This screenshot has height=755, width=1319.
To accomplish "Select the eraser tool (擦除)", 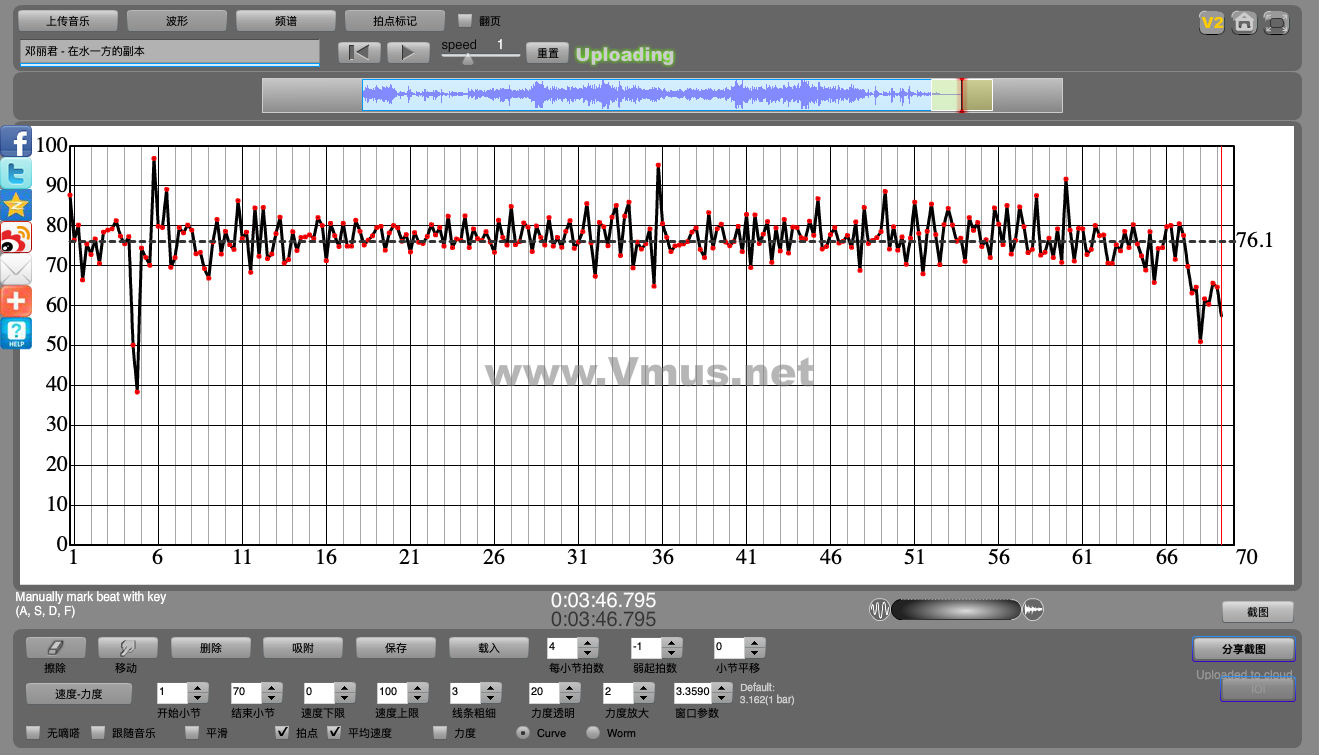I will 55,648.
